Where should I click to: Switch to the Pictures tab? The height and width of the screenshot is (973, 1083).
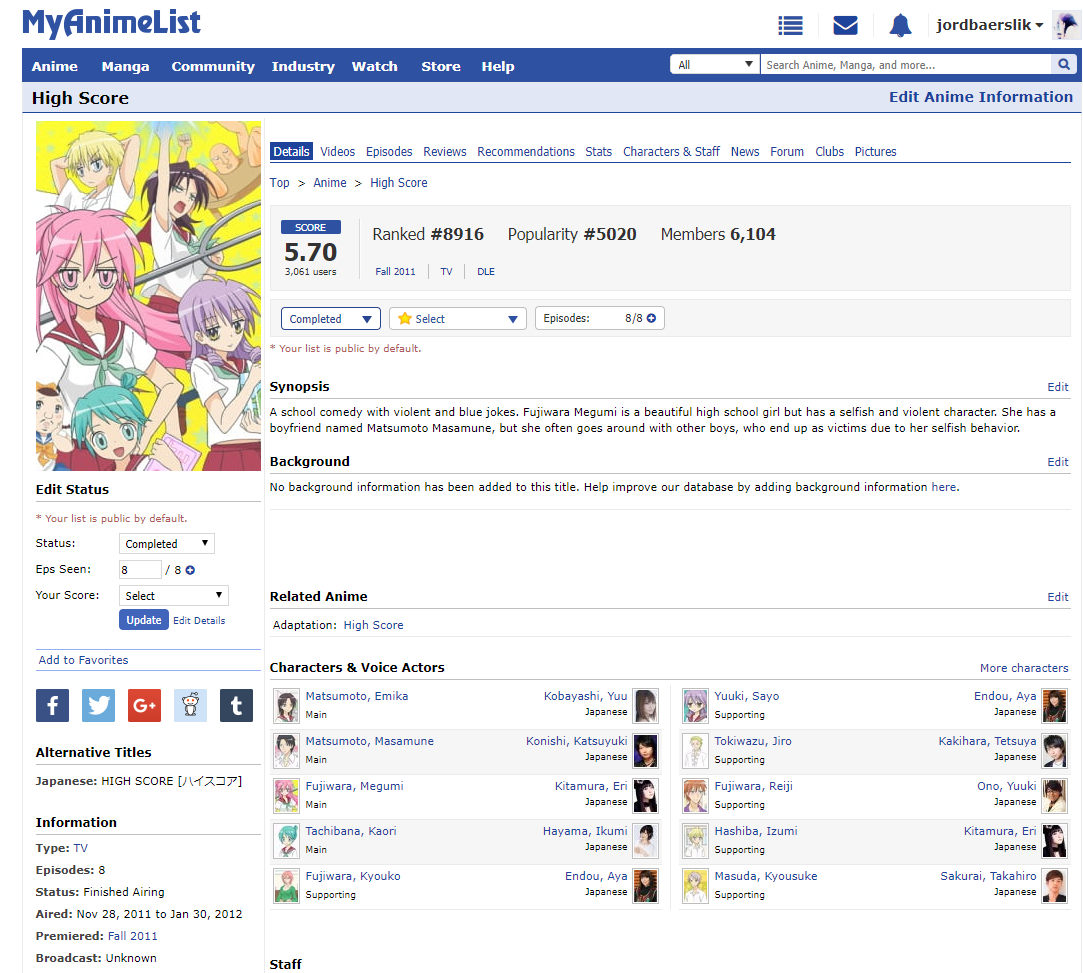875,151
